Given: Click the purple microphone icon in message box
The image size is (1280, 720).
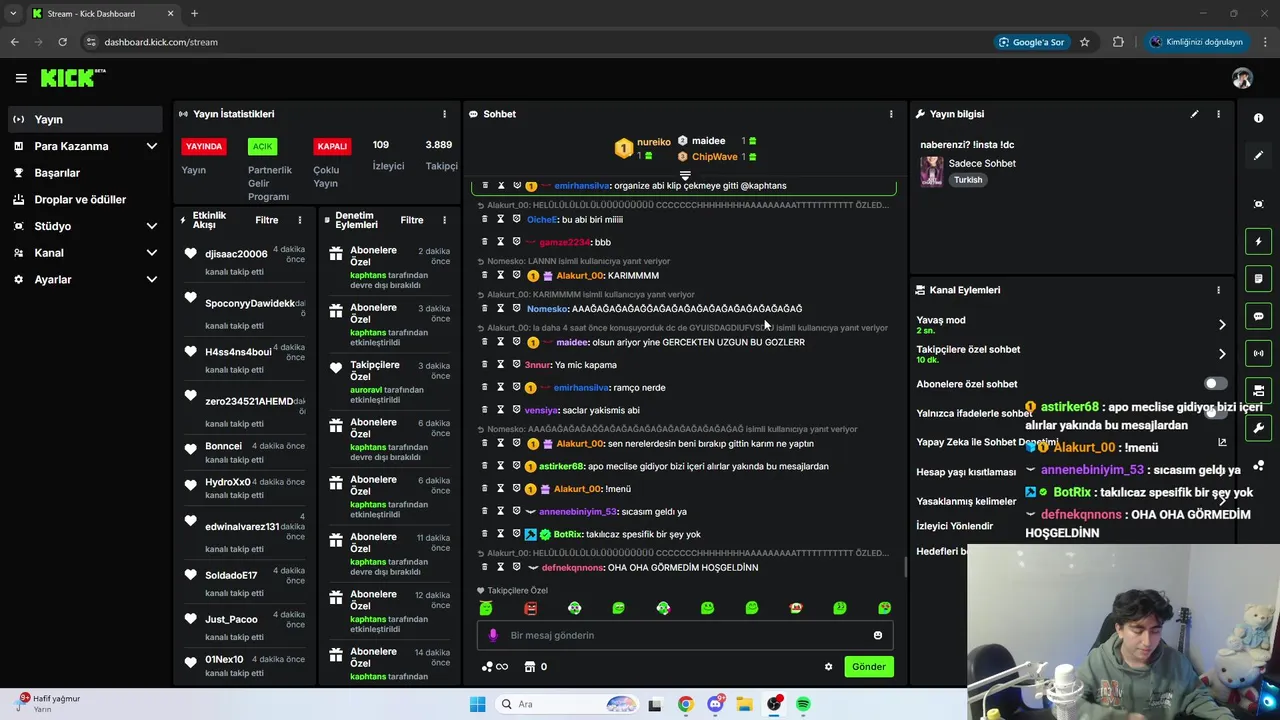Looking at the screenshot, I should pyautogui.click(x=492, y=635).
